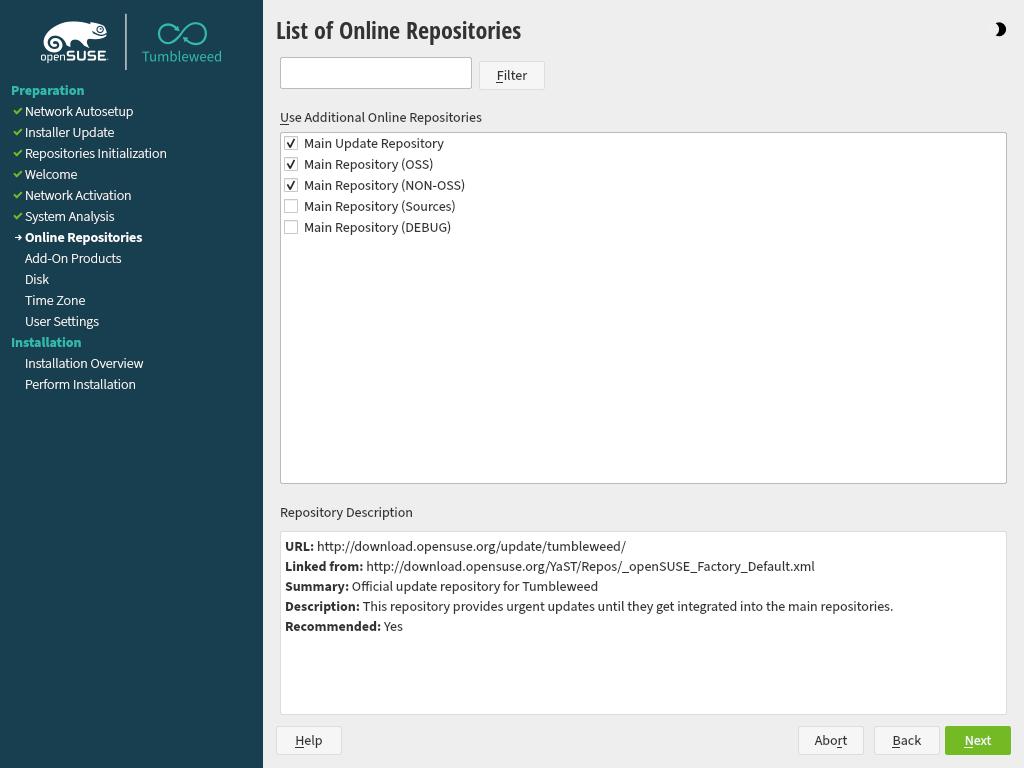Click 'Repositories Initialization' step

95,153
